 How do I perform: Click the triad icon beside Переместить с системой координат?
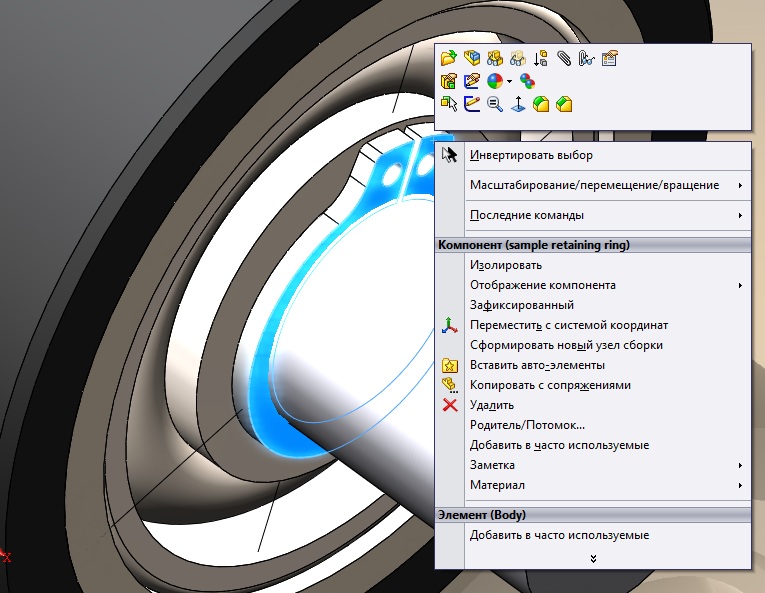pos(449,325)
